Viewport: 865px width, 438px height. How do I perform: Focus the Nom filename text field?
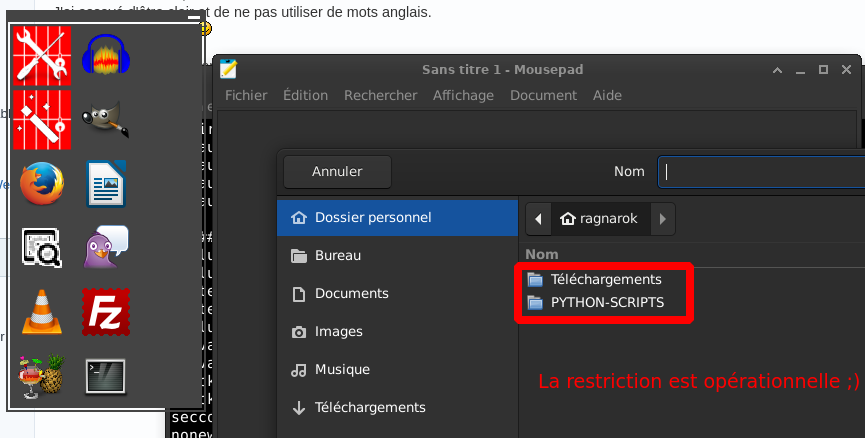pyautogui.click(x=760, y=171)
